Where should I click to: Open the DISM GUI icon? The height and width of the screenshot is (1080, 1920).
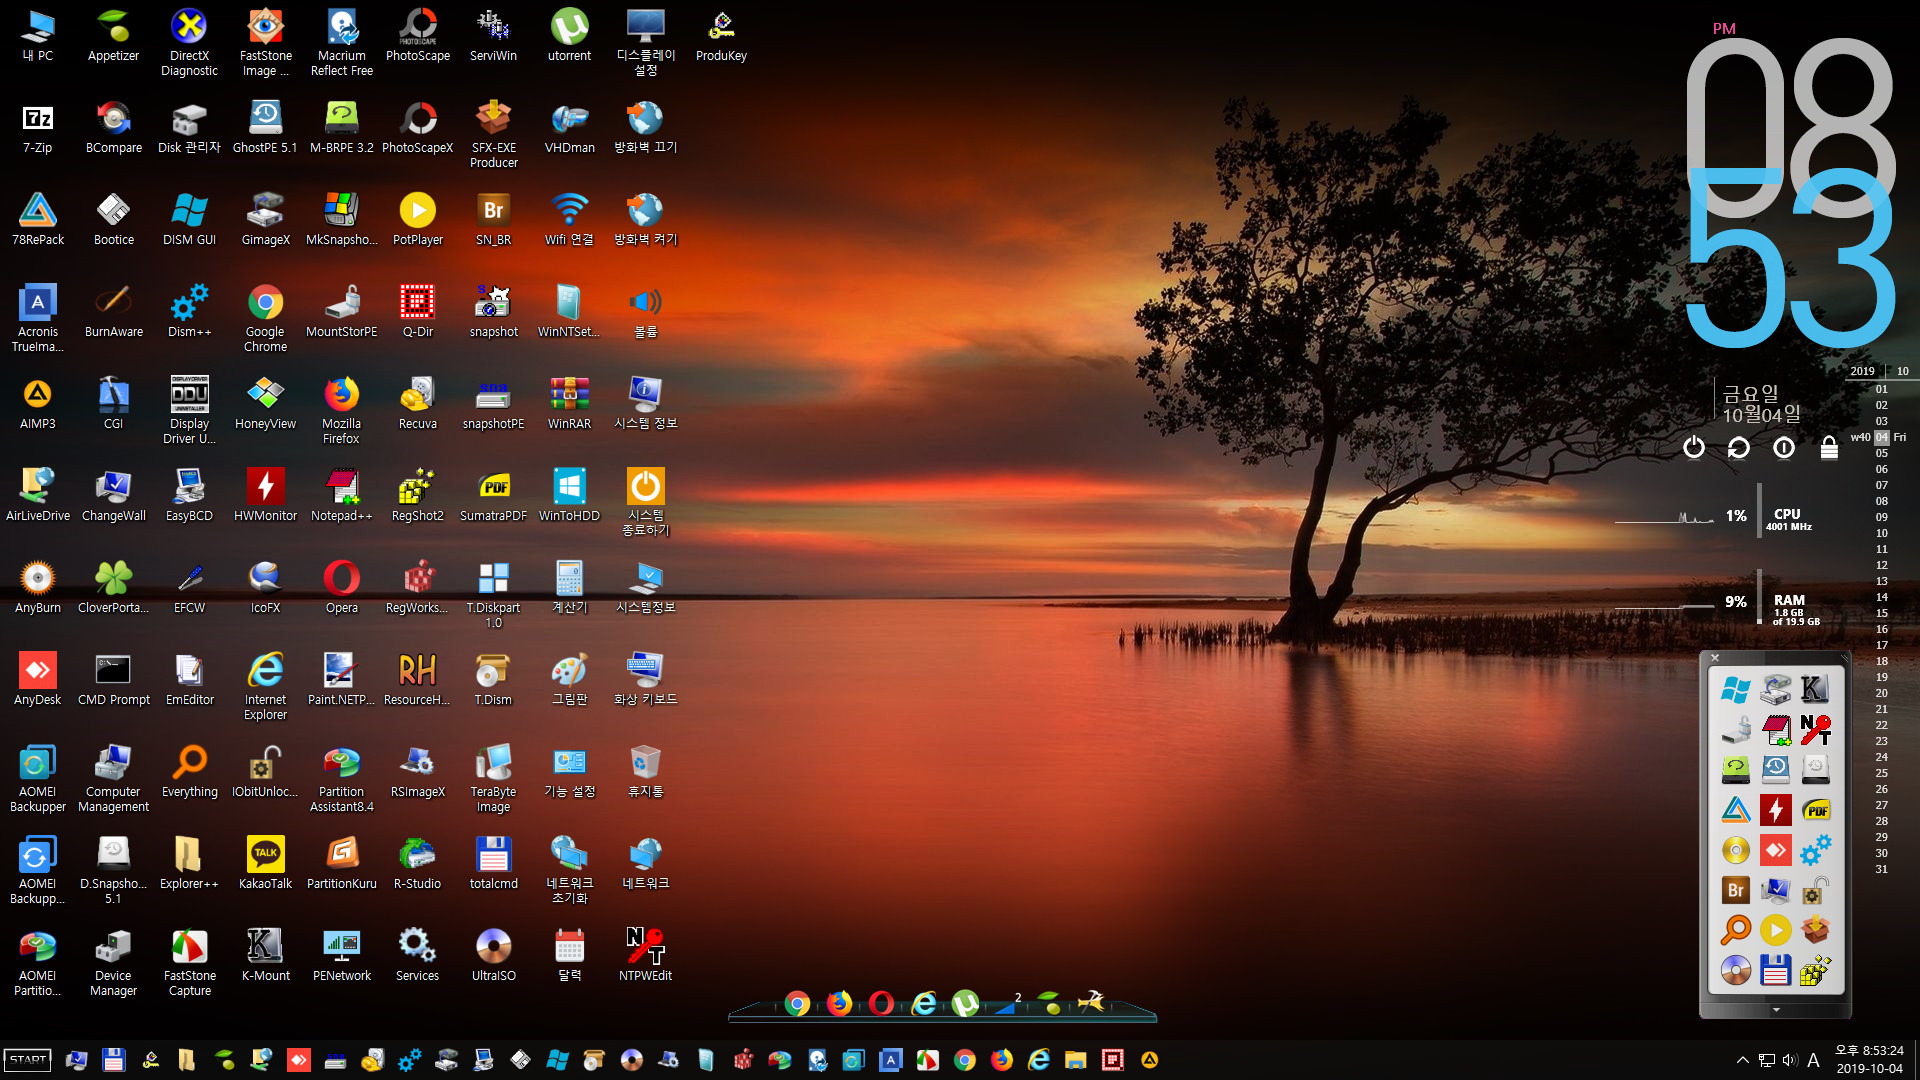click(190, 220)
